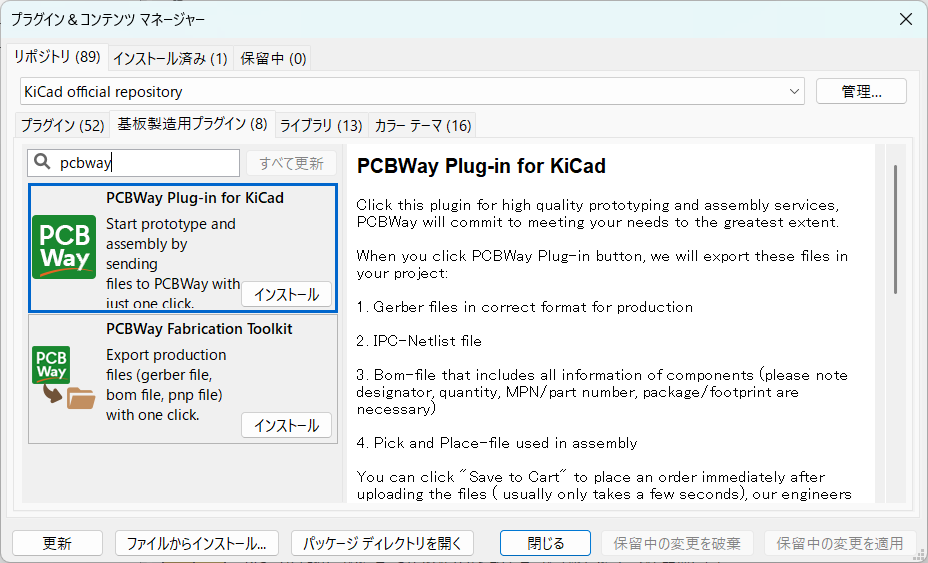Viewport: 928px width, 563px height.
Task: Open the ライブラリ (13) tab
Action: pyautogui.click(x=321, y=126)
